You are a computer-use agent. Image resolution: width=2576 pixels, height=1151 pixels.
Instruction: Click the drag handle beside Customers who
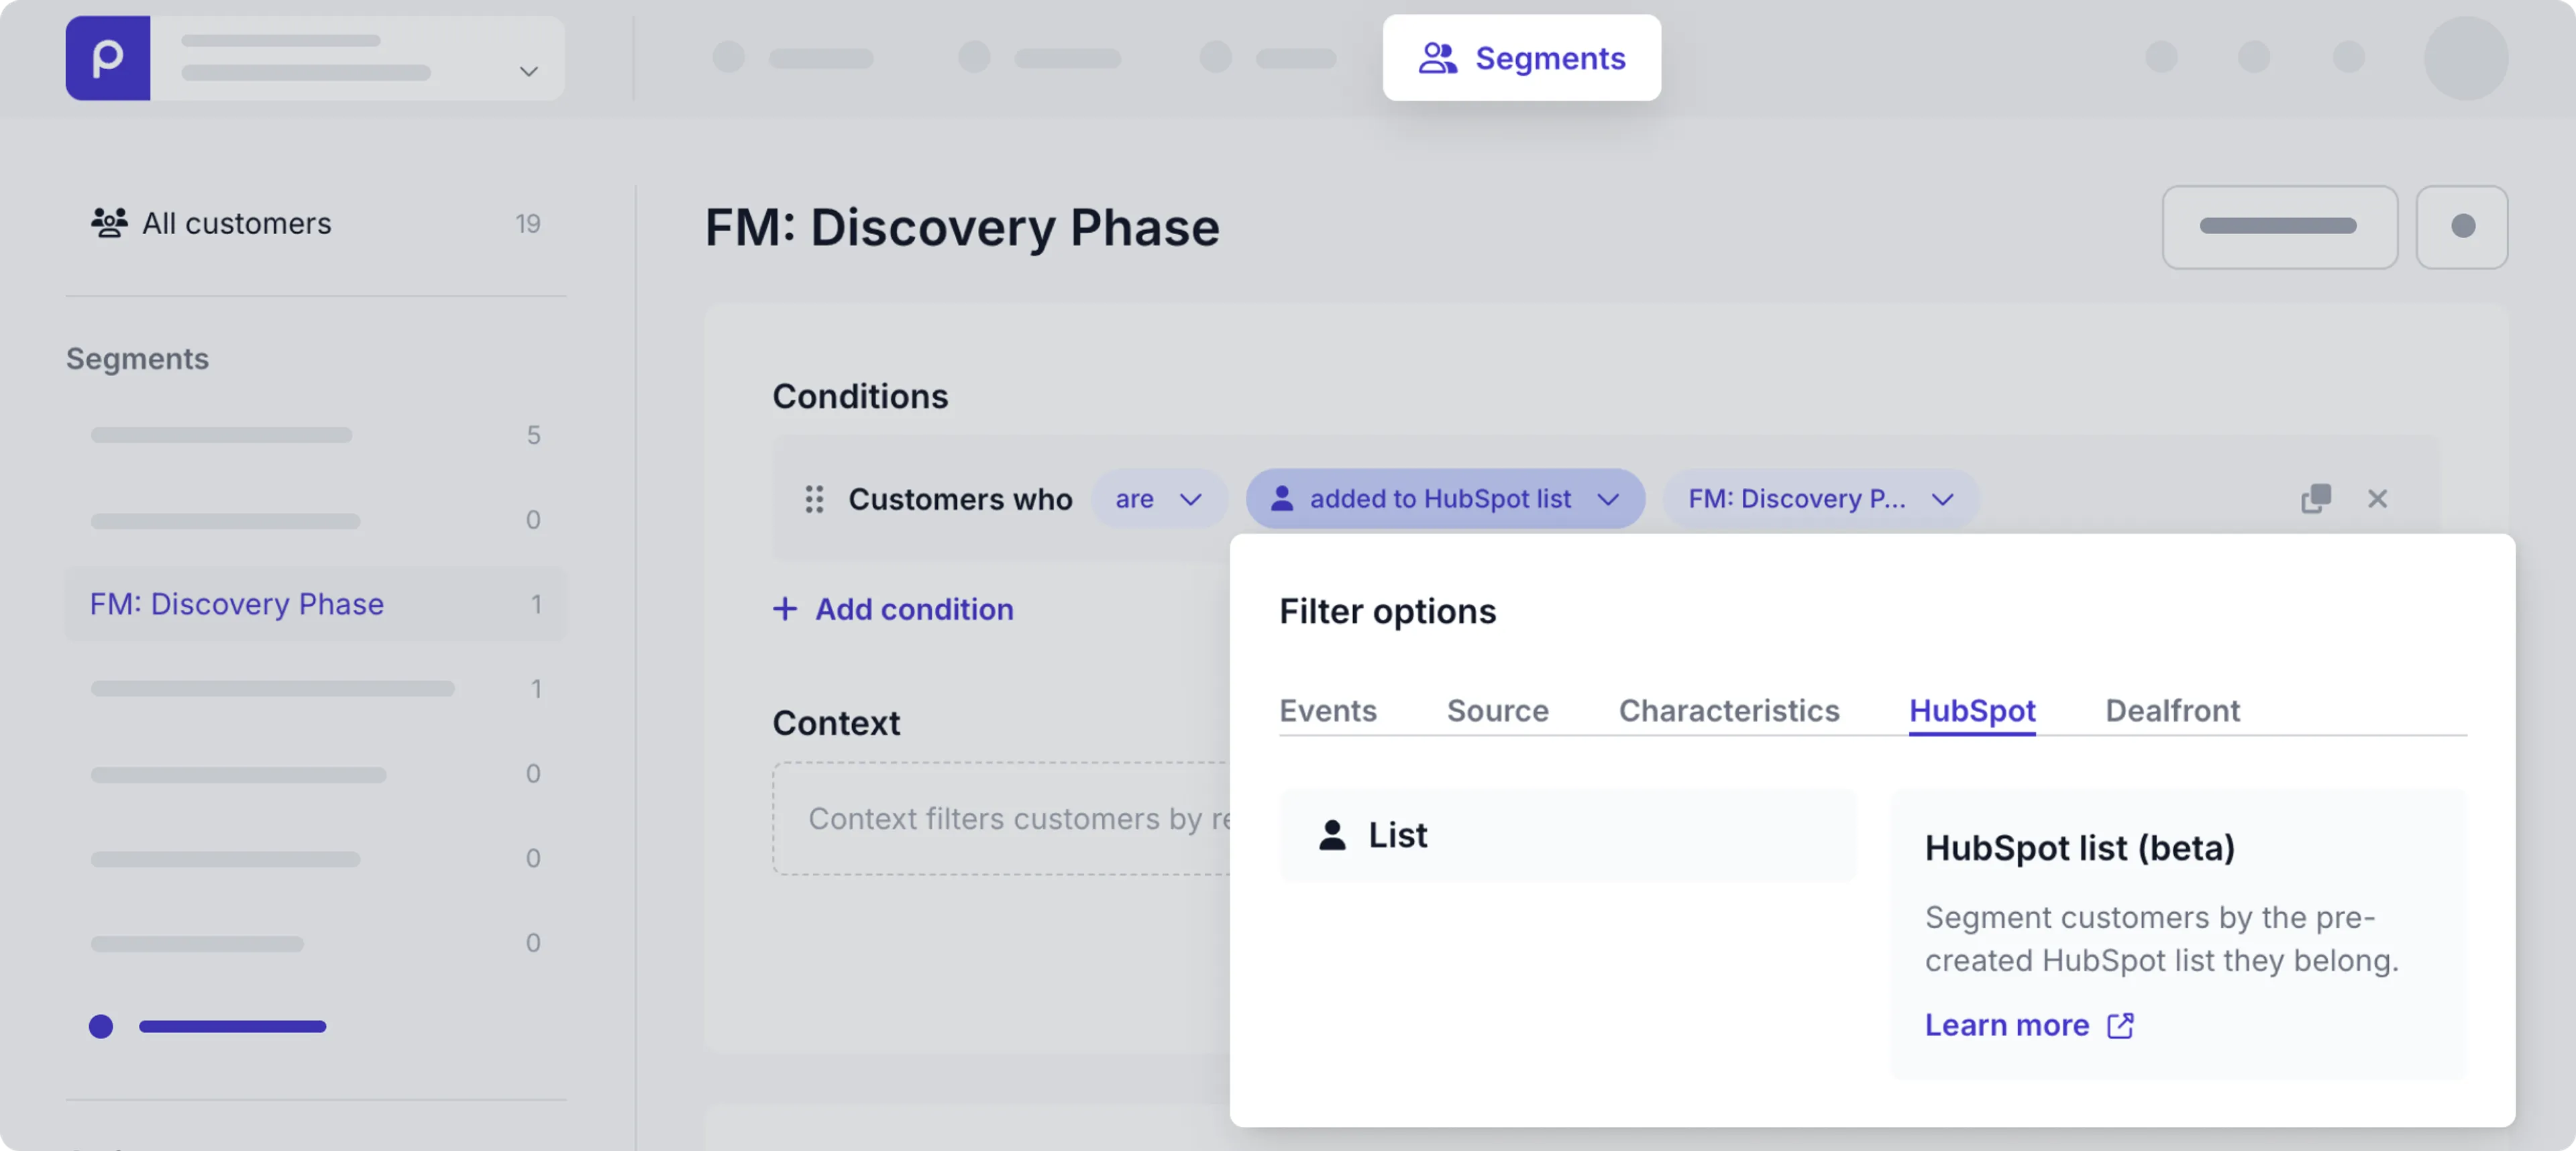pos(814,499)
